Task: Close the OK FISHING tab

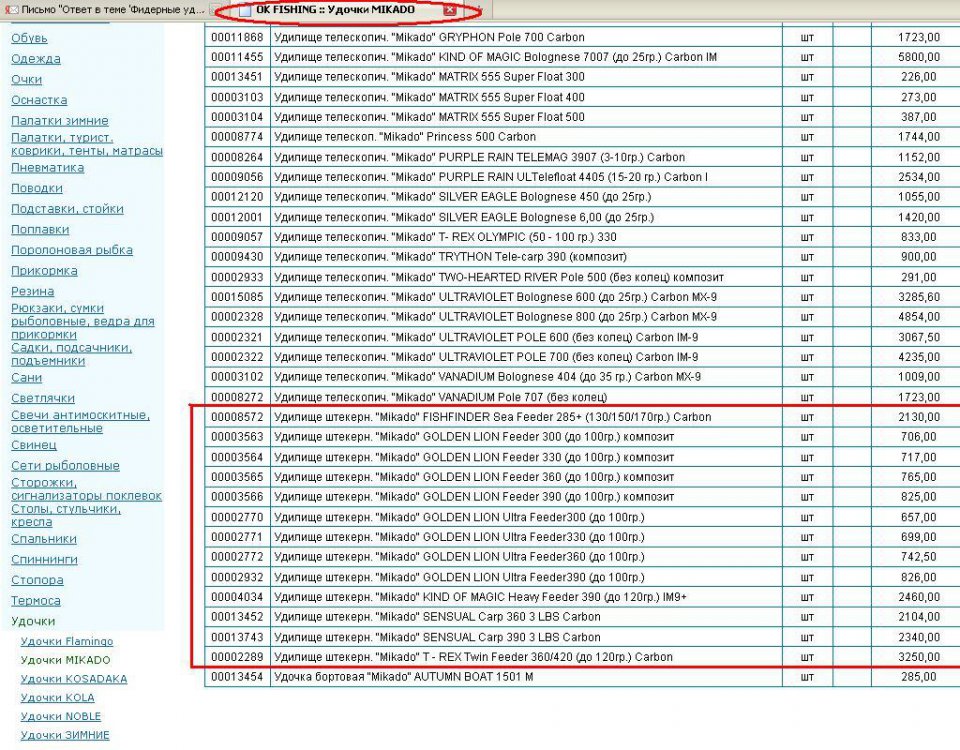Action: point(449,10)
